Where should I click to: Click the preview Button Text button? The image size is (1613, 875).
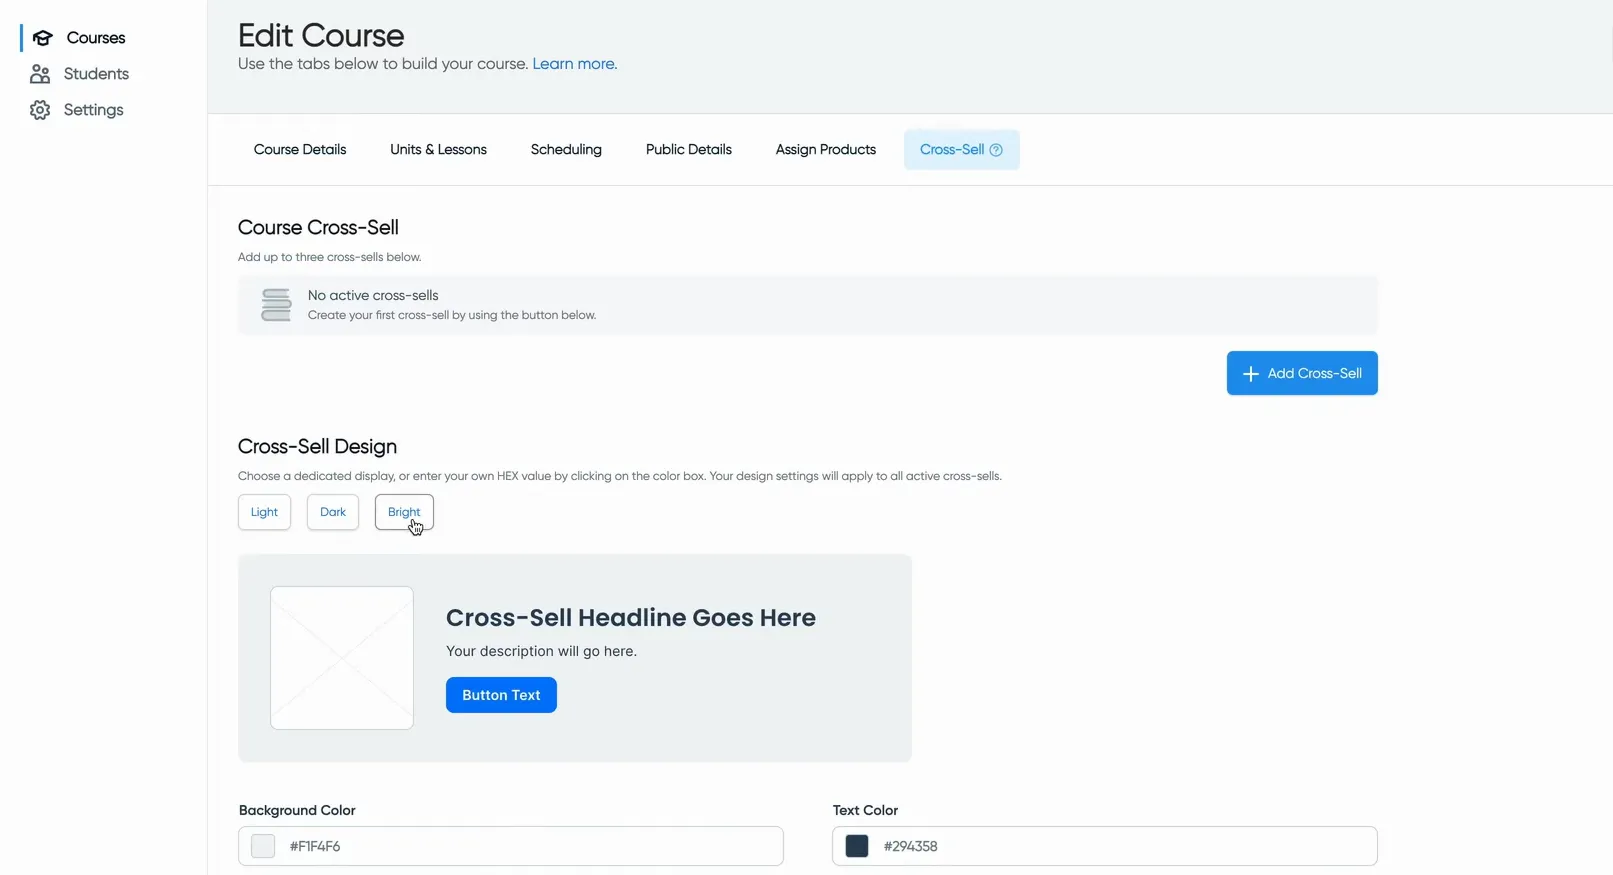tap(501, 695)
